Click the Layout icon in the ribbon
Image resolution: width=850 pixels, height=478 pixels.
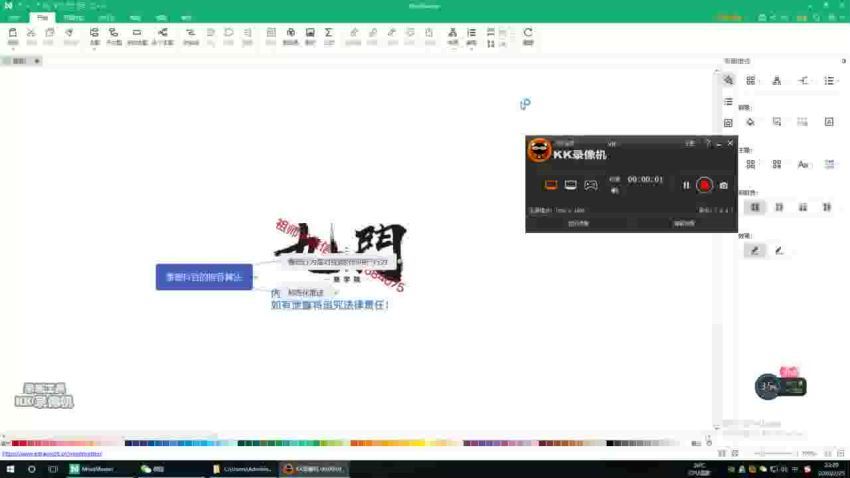[453, 33]
